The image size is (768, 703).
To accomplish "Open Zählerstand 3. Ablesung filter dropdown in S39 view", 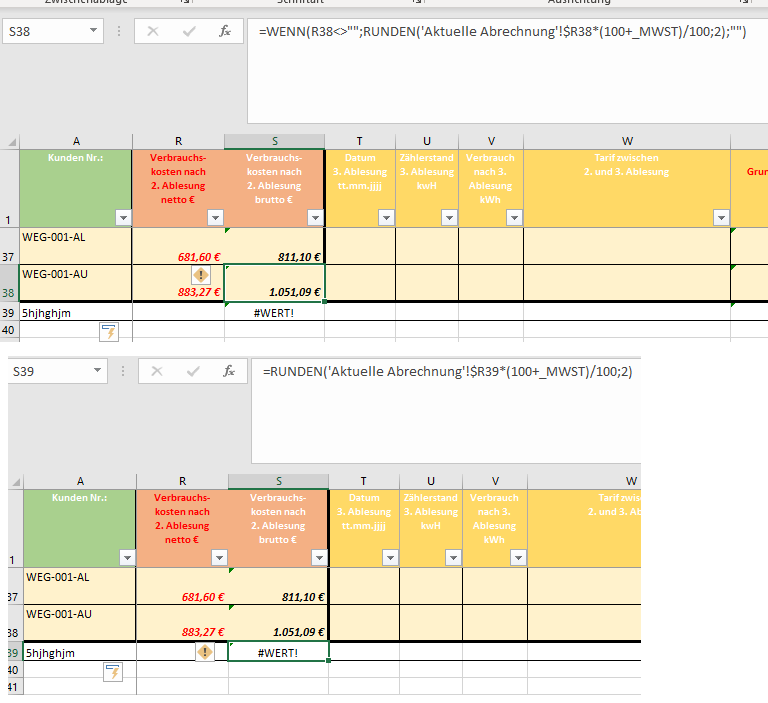I will point(453,558).
